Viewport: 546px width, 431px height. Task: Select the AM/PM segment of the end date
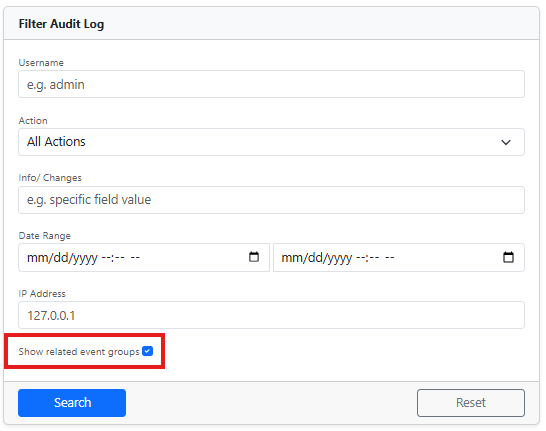[x=390, y=258]
